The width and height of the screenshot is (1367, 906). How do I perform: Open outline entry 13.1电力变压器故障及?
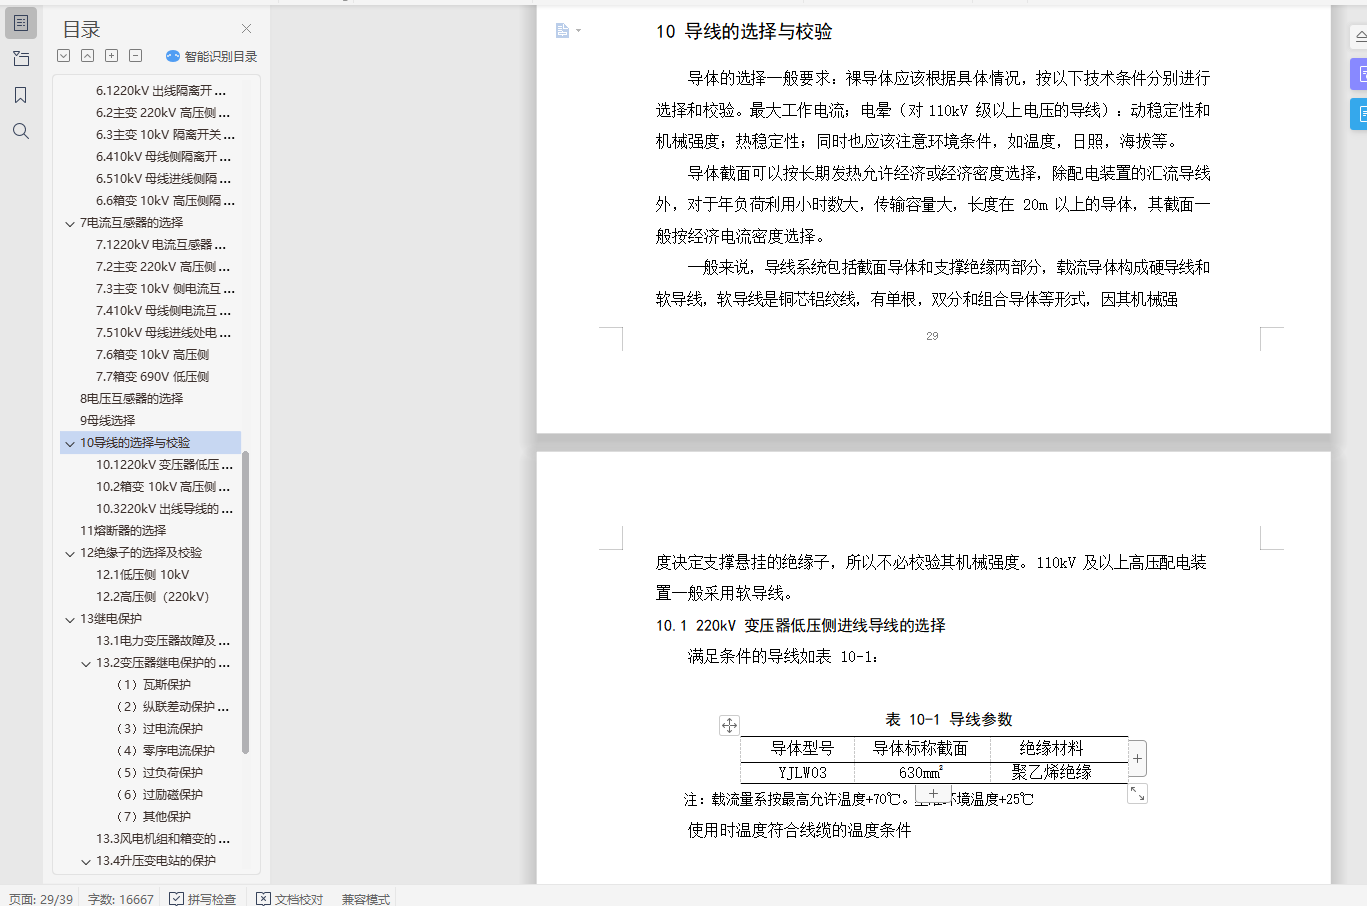pos(163,640)
